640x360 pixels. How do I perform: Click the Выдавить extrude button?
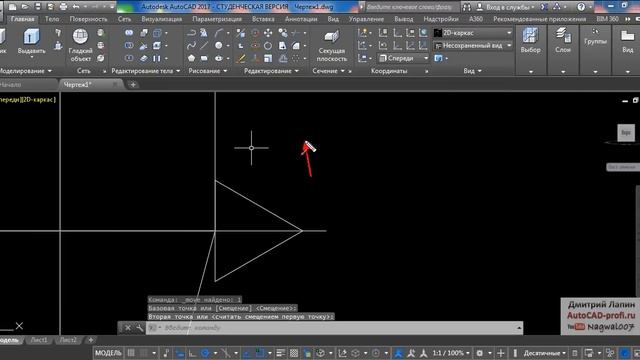(31, 42)
